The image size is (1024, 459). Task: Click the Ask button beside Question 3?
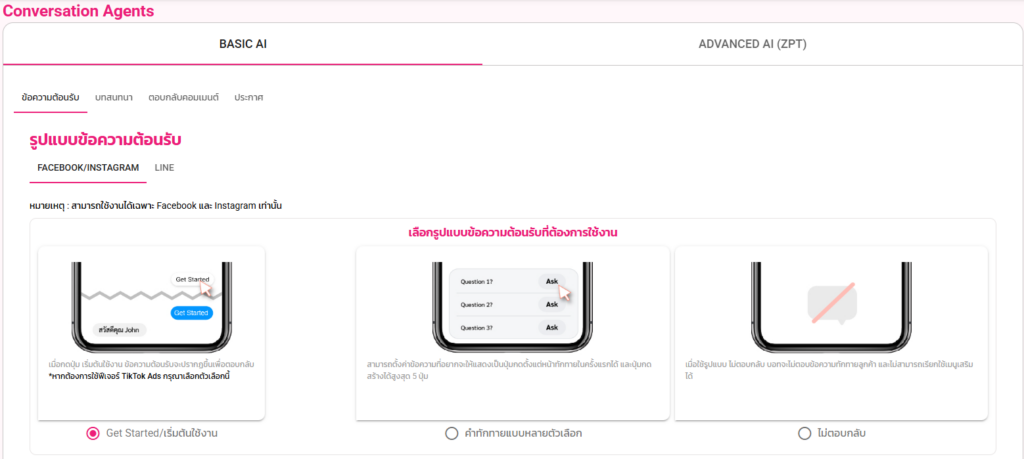click(549, 327)
